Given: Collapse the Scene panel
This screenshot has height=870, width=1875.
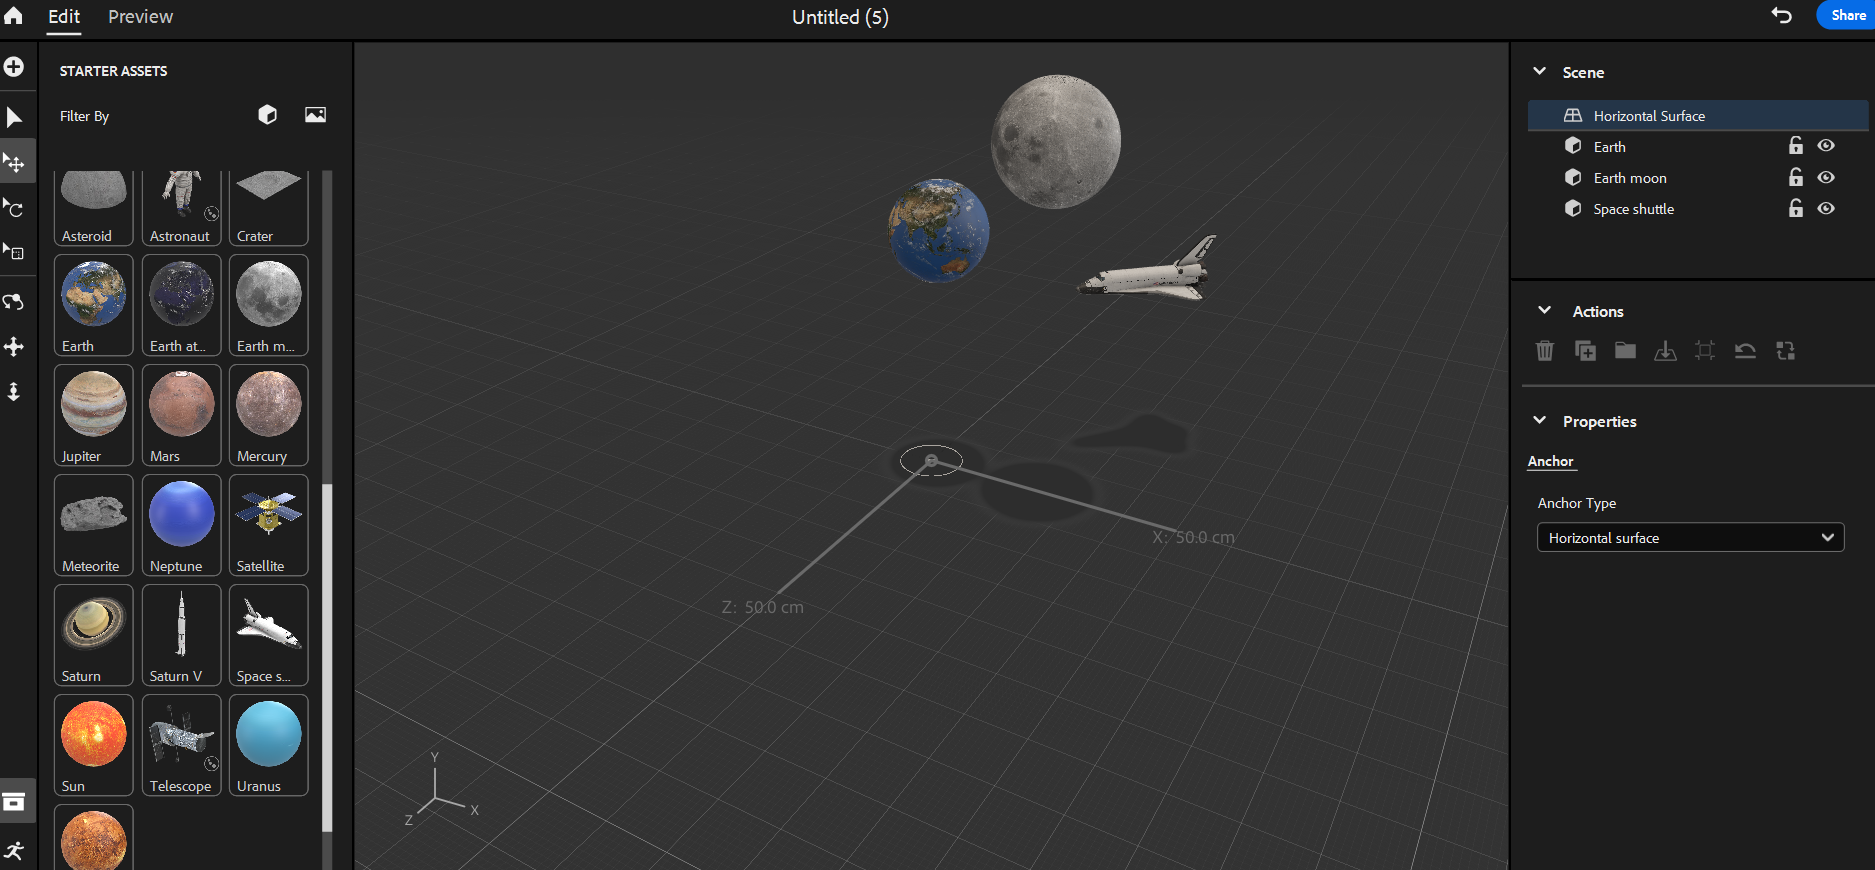Looking at the screenshot, I should (1540, 72).
